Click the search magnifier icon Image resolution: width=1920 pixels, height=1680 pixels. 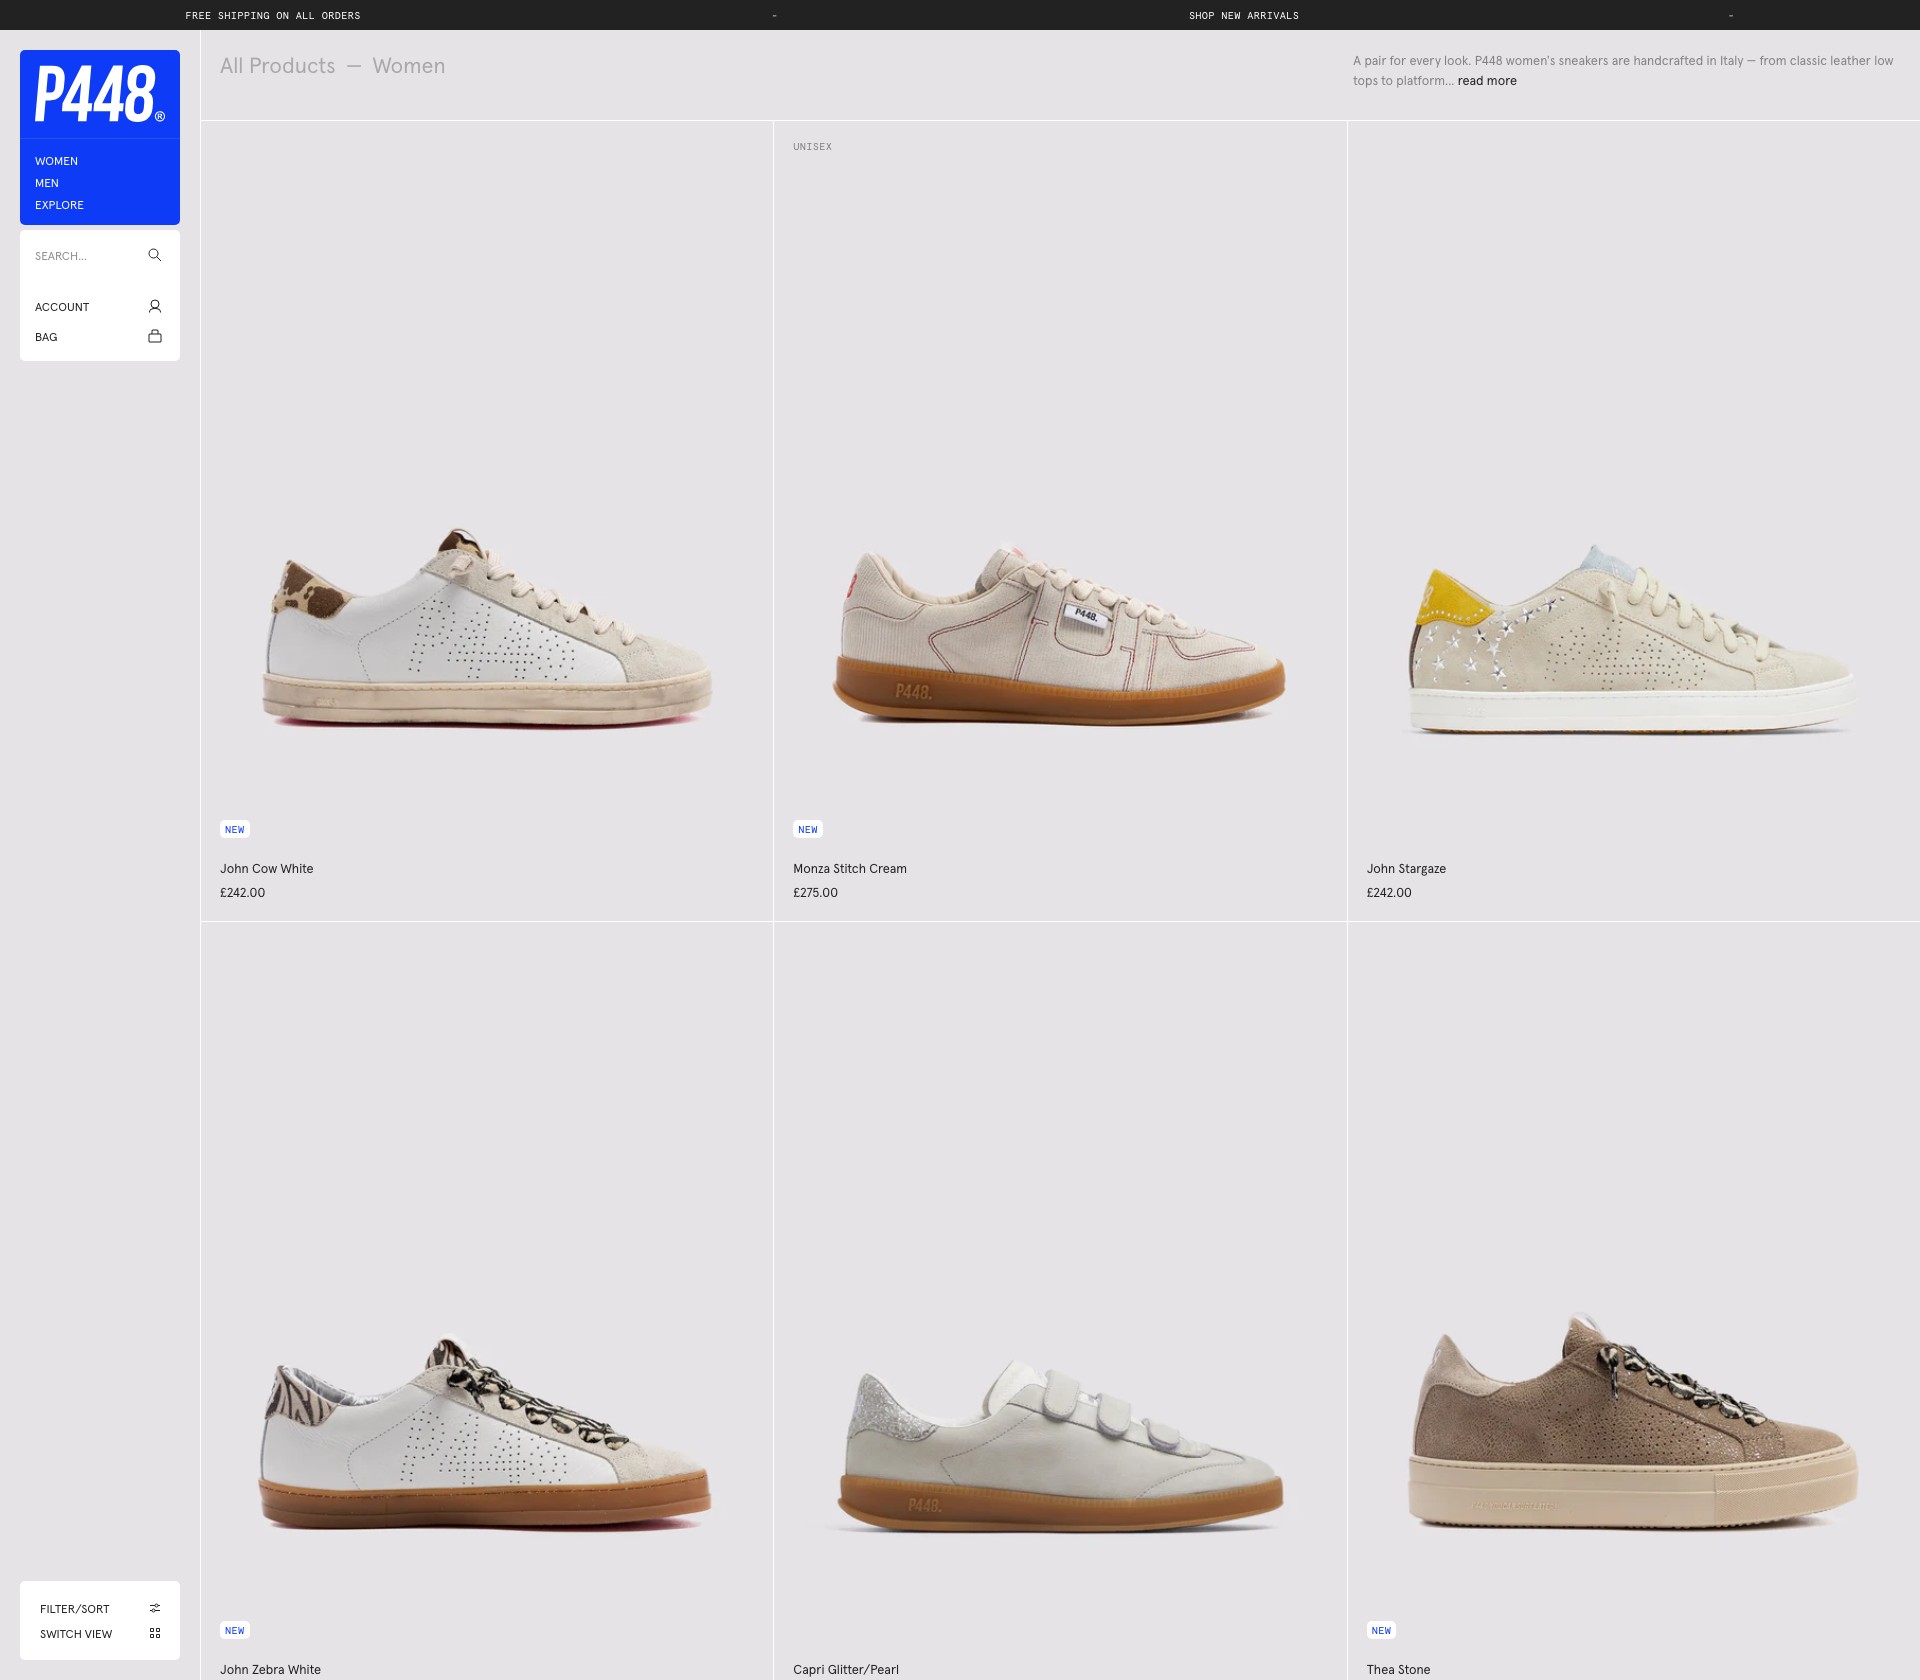pos(154,255)
